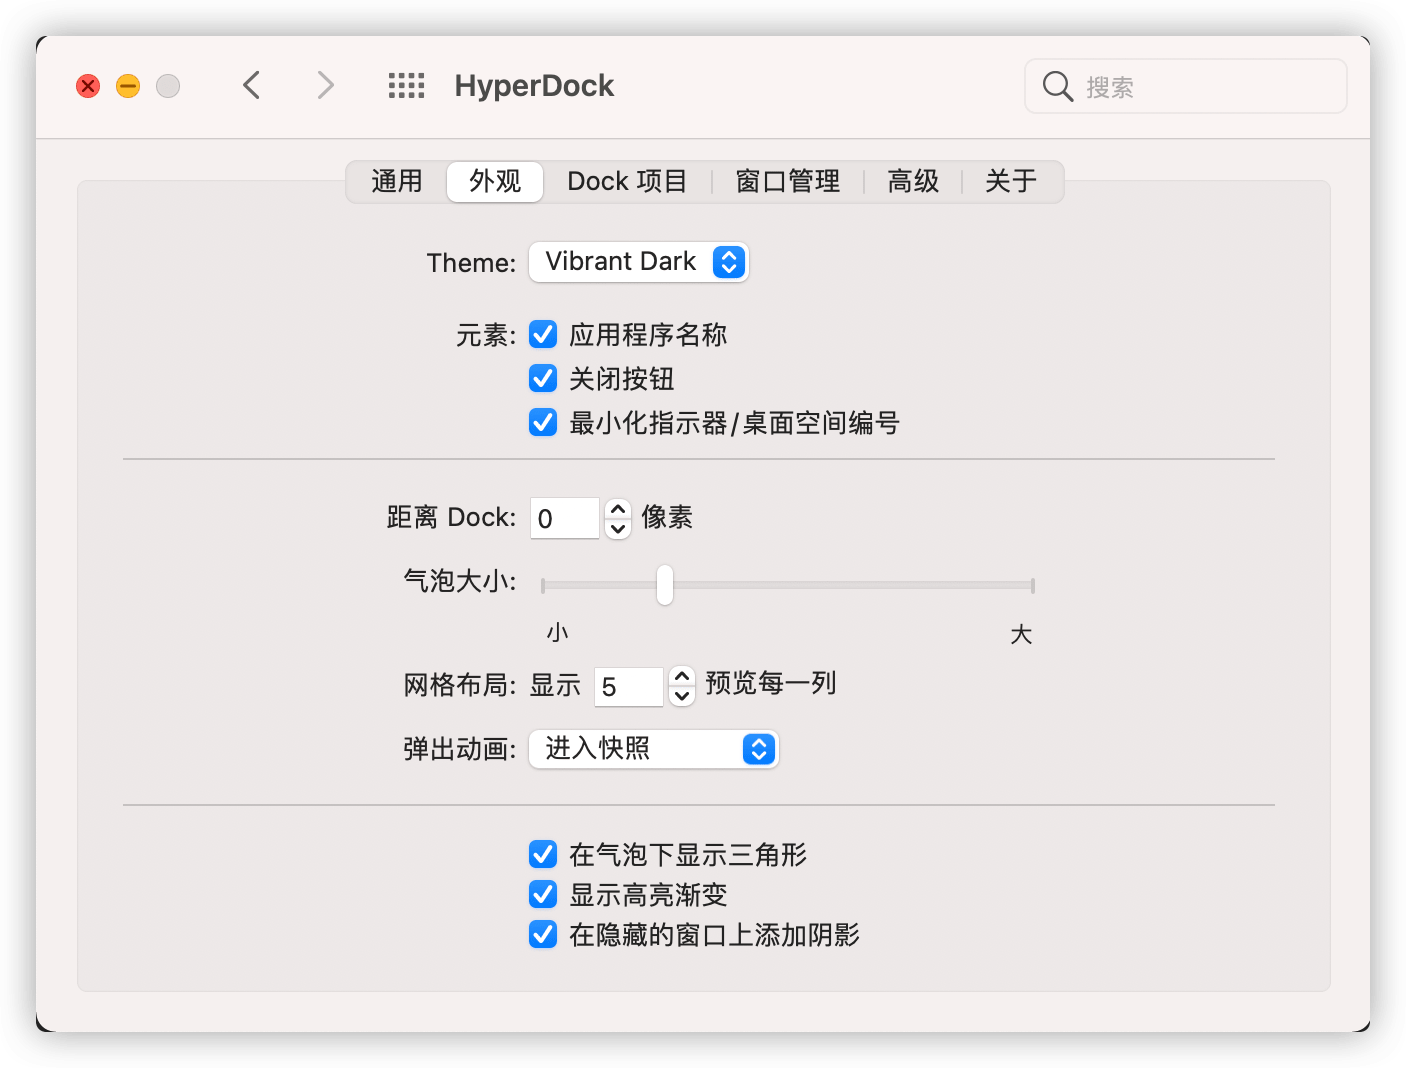Viewport: 1406px width, 1068px height.
Task: Toggle 应用程序名称 checkbox
Action: (x=543, y=334)
